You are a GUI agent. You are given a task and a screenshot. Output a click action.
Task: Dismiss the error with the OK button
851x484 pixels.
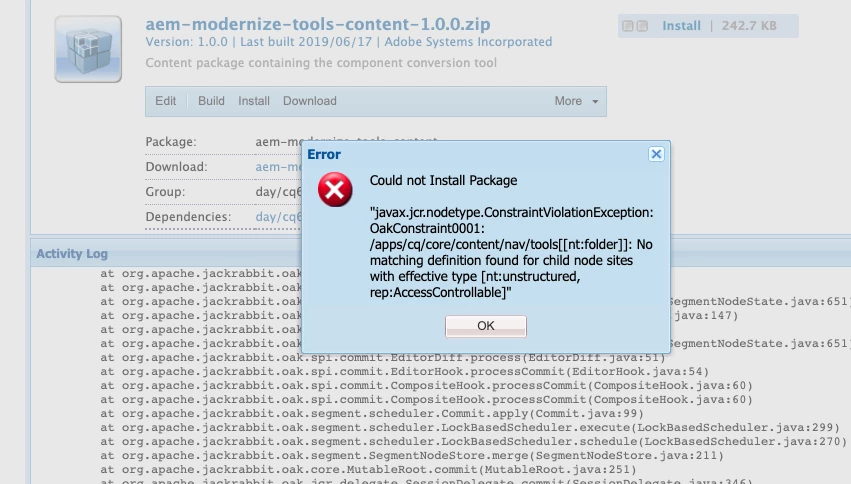486,326
